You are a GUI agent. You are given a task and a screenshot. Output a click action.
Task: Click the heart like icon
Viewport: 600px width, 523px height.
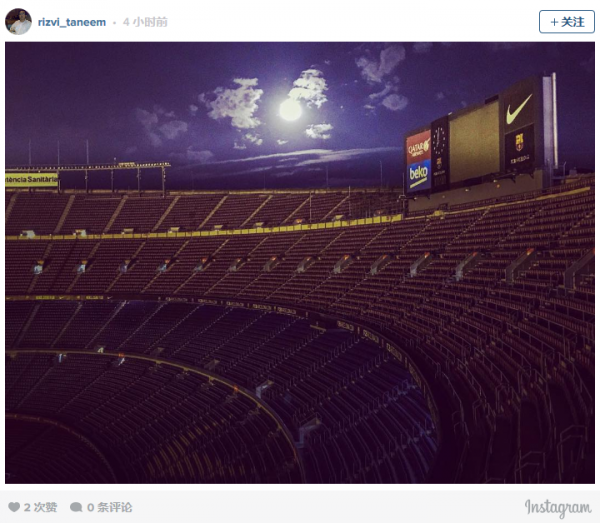[14, 507]
